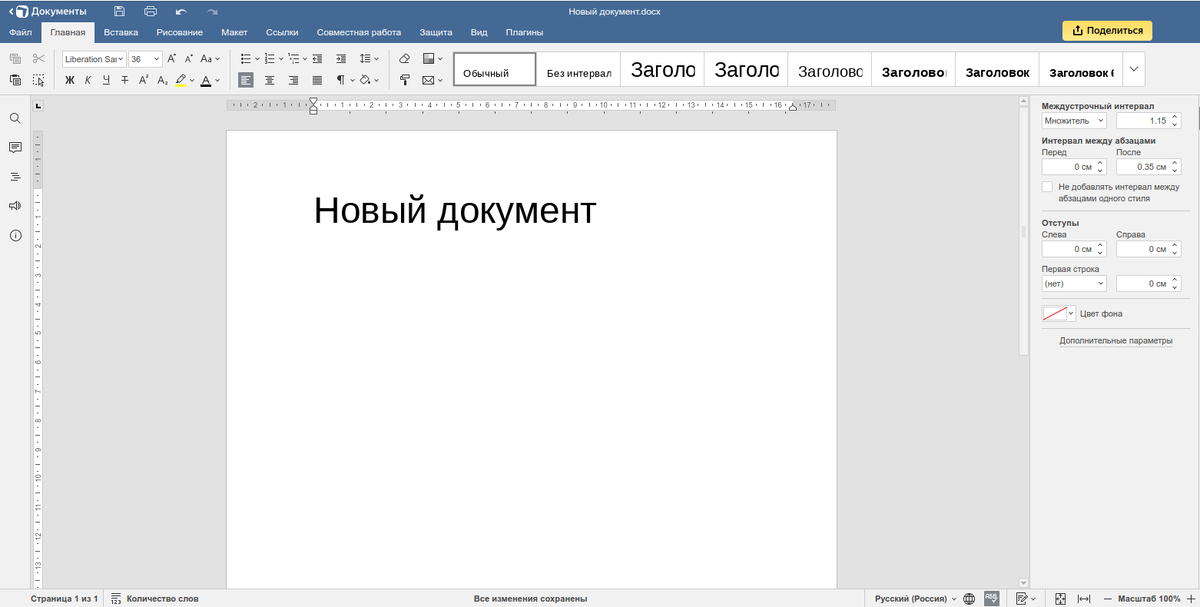Toggle spell checking in status bar
The width and height of the screenshot is (1200, 607).
(x=991, y=598)
